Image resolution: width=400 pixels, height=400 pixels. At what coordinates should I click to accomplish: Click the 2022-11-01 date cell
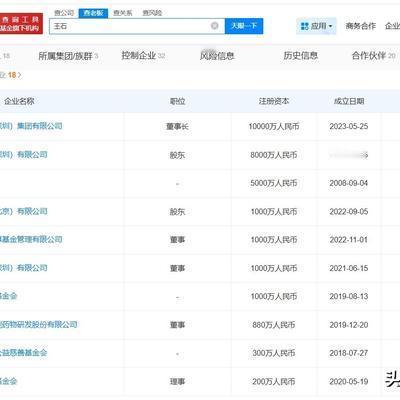(x=349, y=240)
